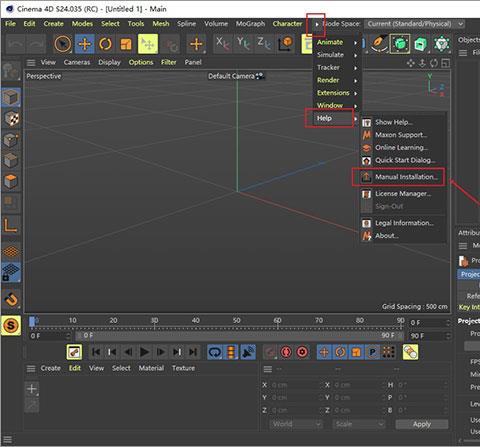Go to end of animation
This screenshot has width=480, height=447.
point(193,352)
